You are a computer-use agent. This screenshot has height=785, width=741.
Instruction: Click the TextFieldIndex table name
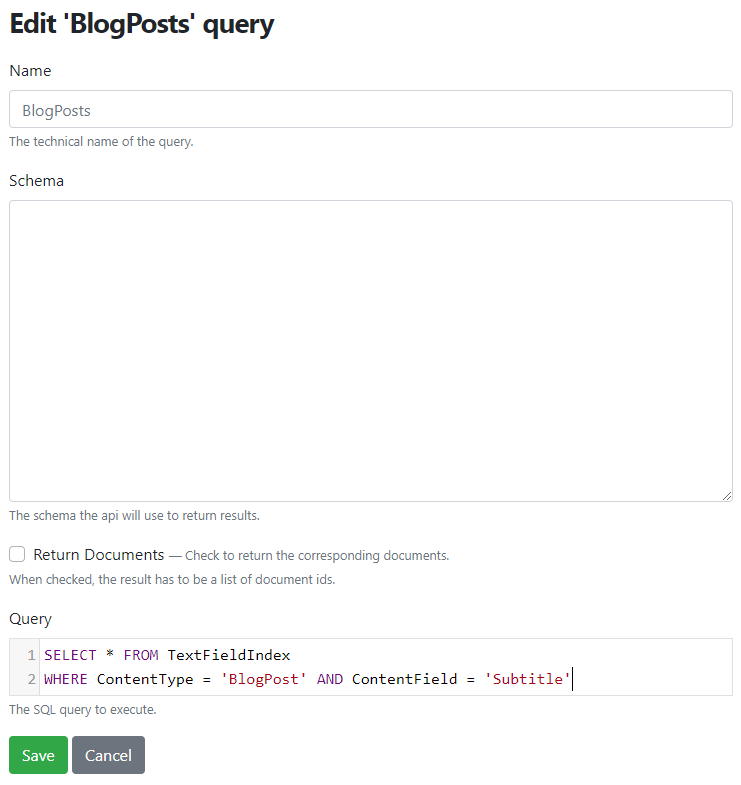pos(229,655)
